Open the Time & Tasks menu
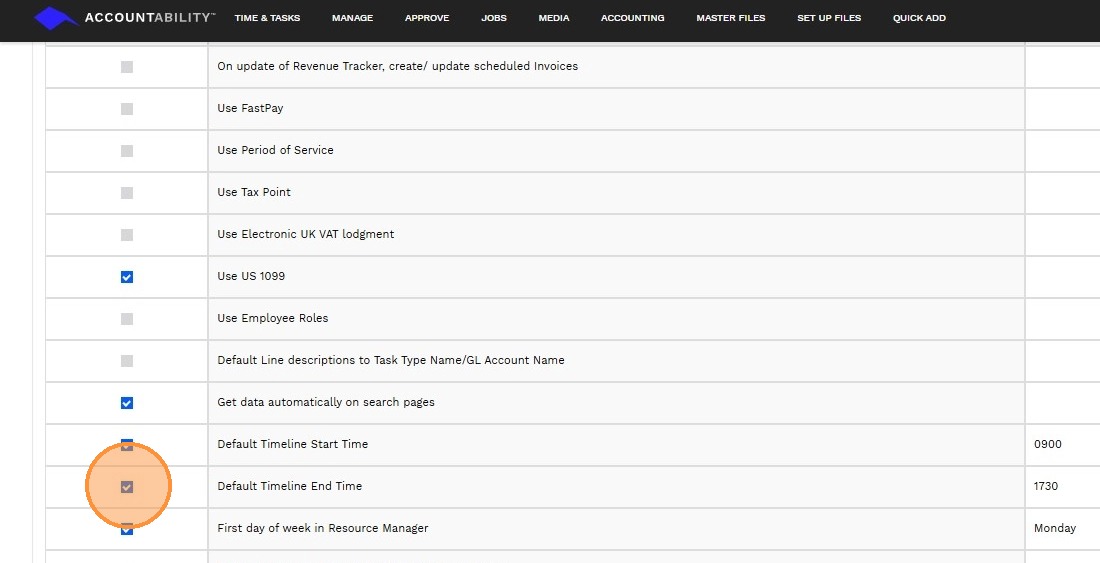1100x563 pixels. tap(267, 18)
